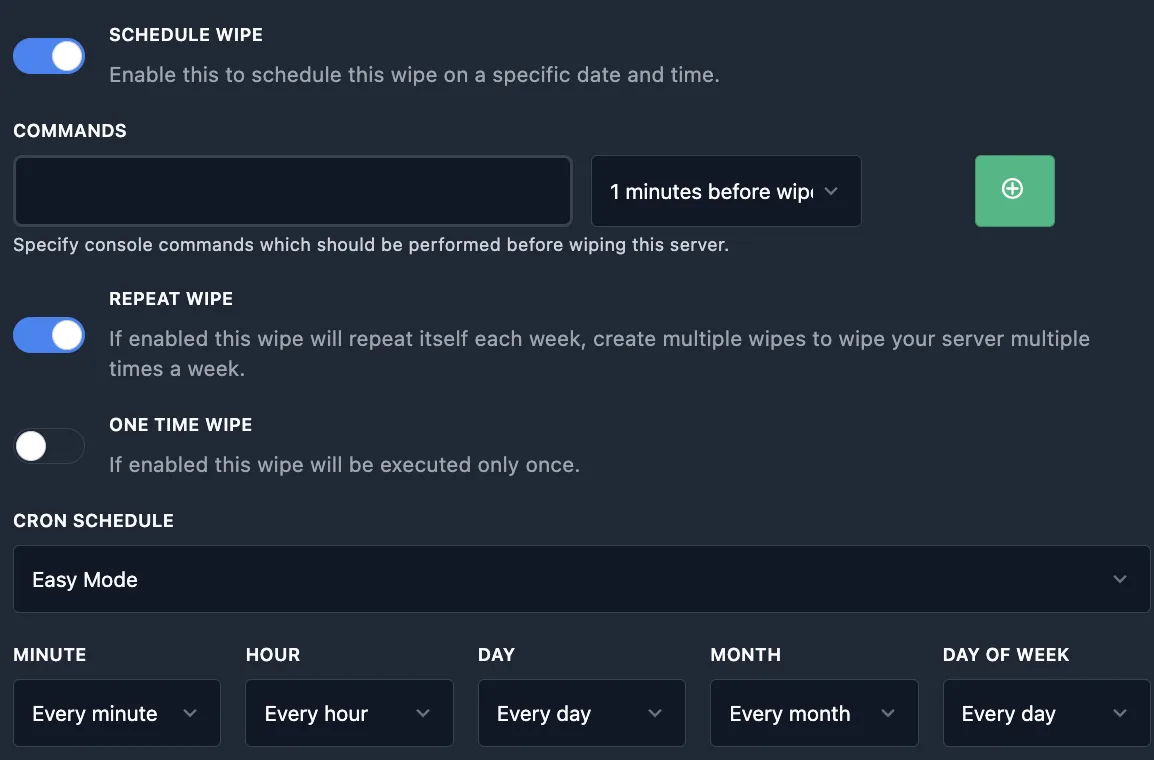Click chevron arrow in Every hour box

pyautogui.click(x=423, y=713)
